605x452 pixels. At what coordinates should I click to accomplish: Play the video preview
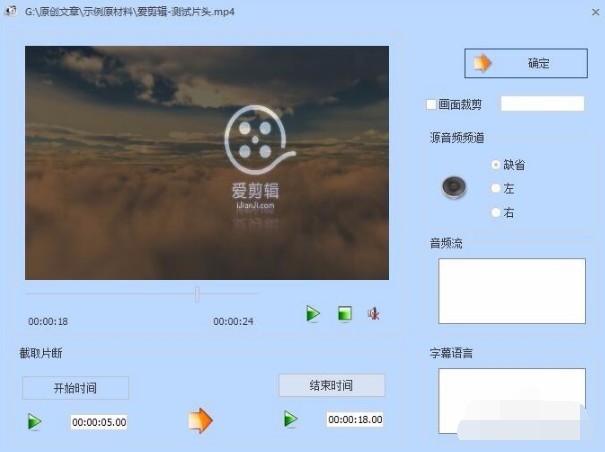[x=313, y=313]
